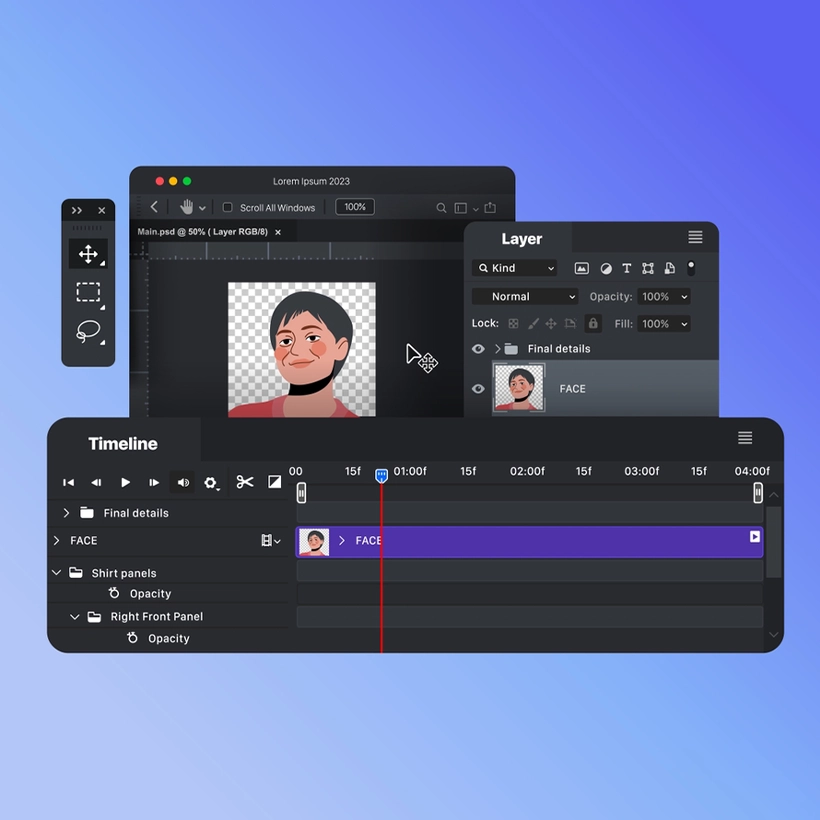Open the Kind filter dropdown

pyautogui.click(x=515, y=268)
